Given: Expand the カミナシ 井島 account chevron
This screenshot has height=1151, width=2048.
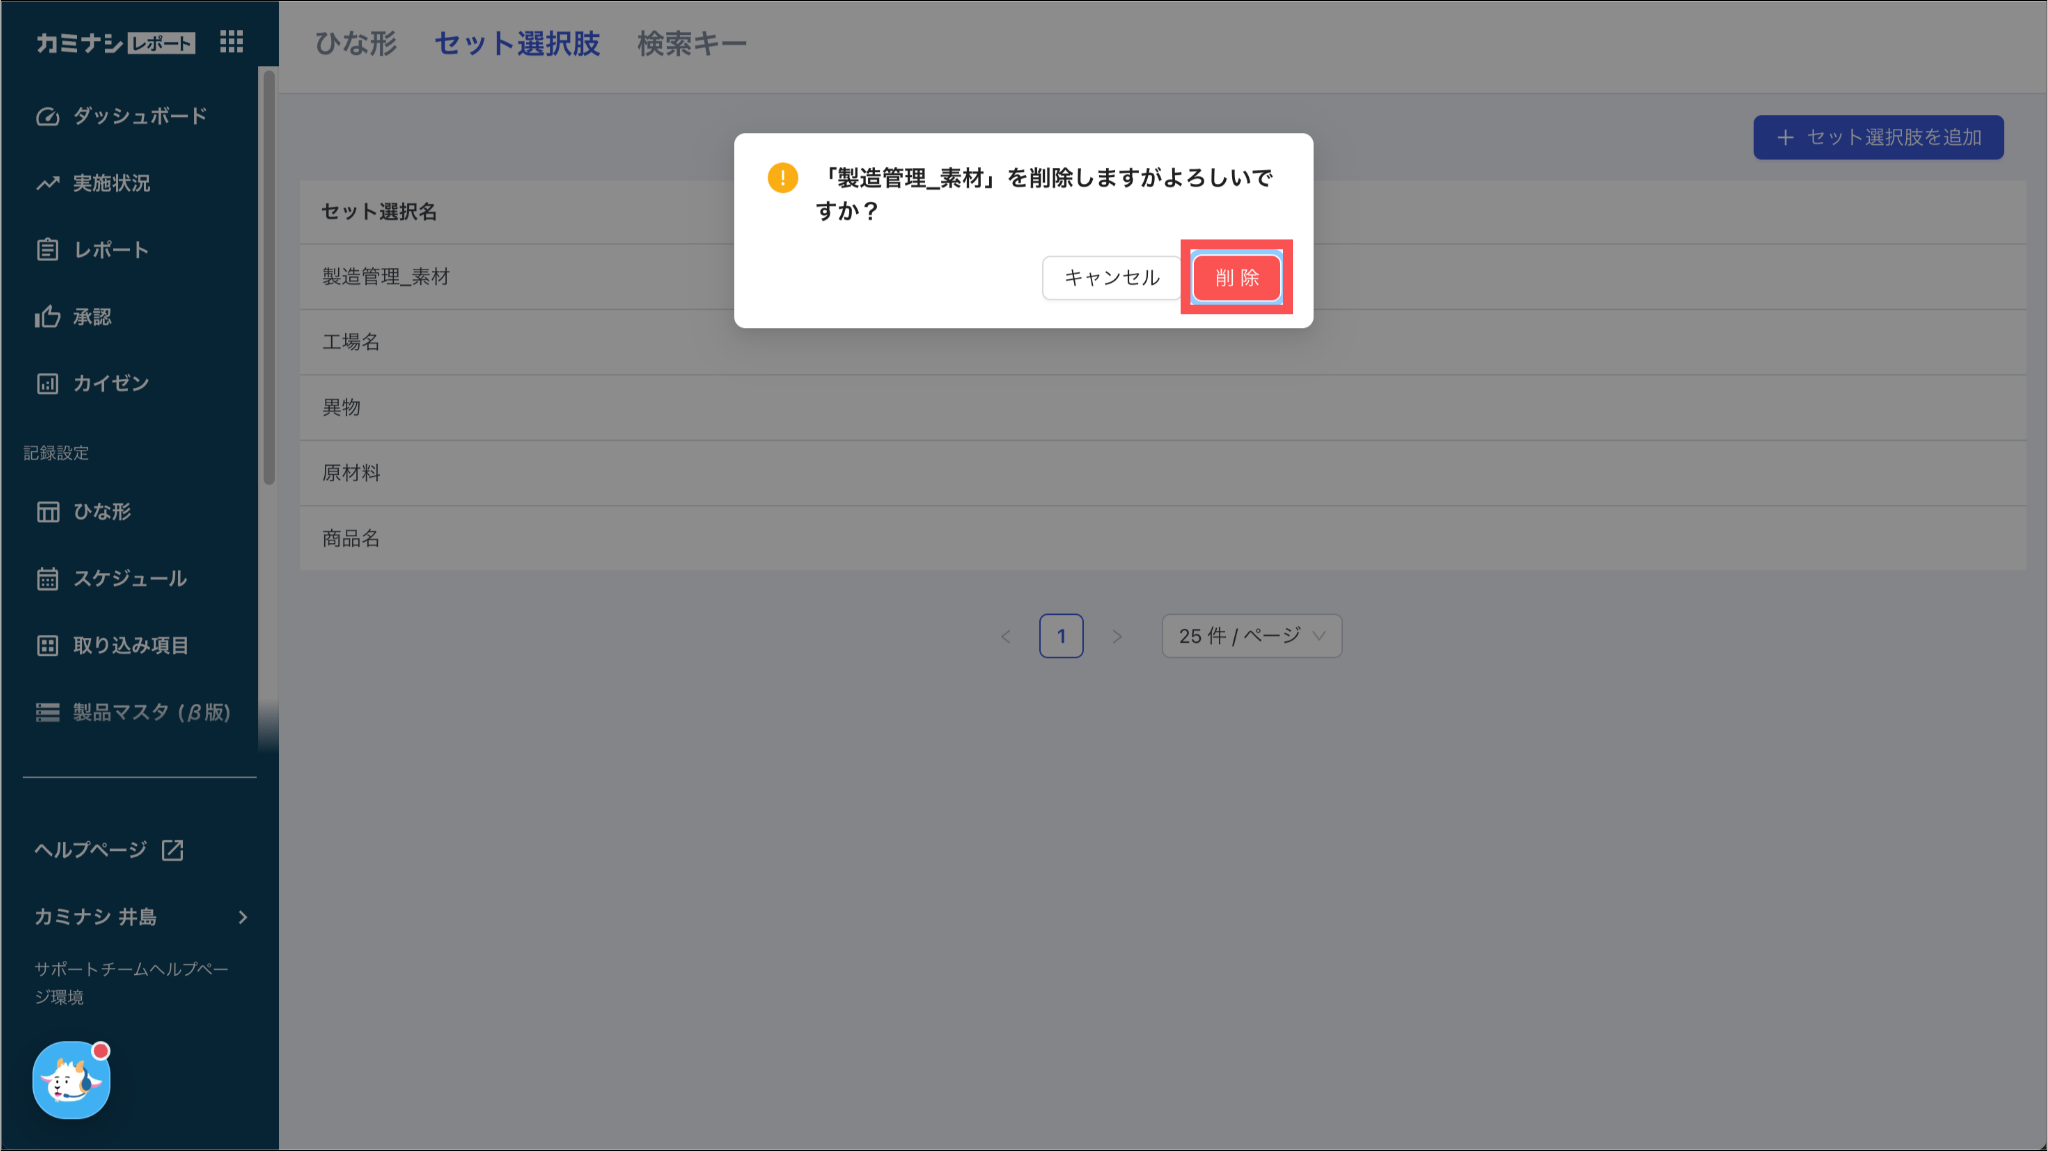Looking at the screenshot, I should 242,917.
